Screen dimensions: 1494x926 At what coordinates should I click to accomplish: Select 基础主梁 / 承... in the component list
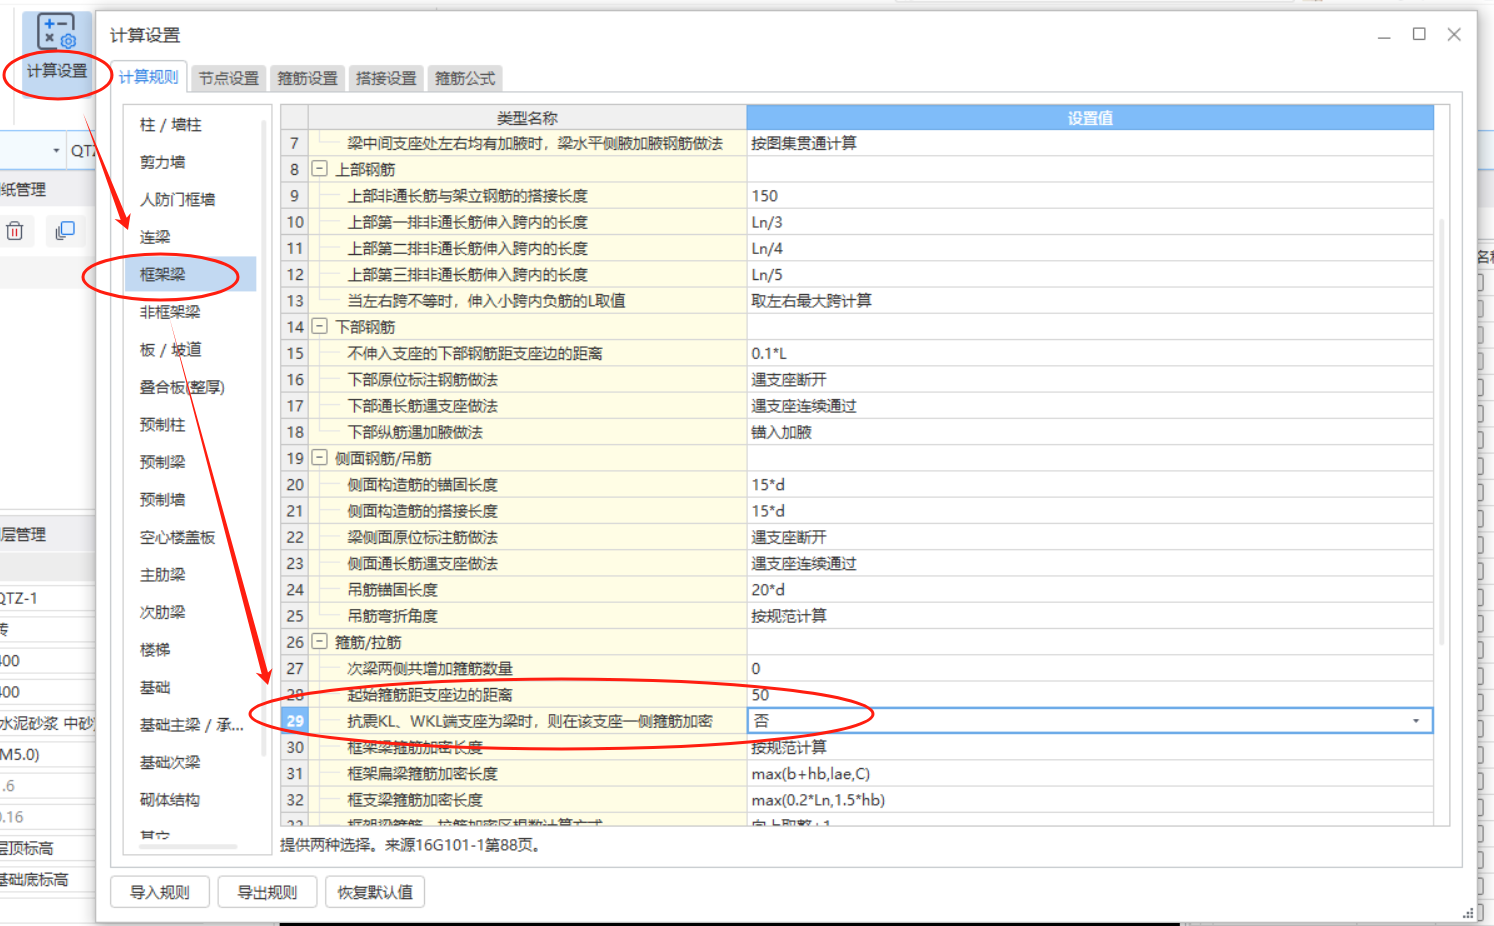[190, 725]
